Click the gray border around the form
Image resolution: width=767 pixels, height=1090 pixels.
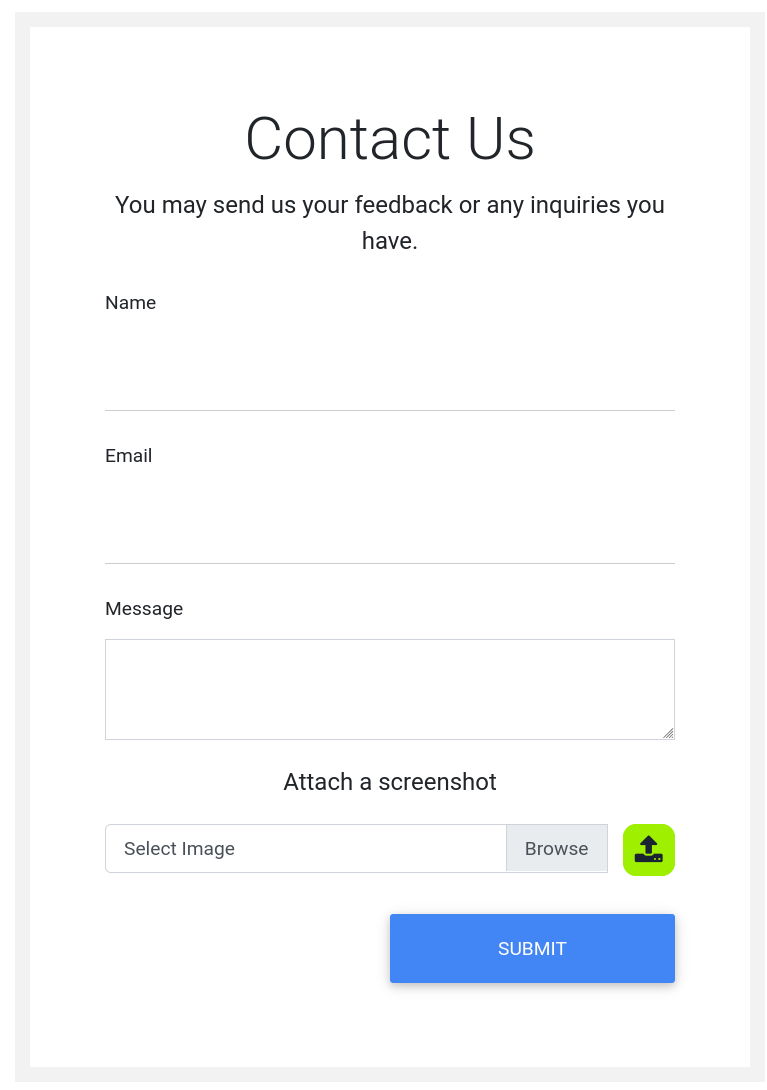click(x=22, y=545)
